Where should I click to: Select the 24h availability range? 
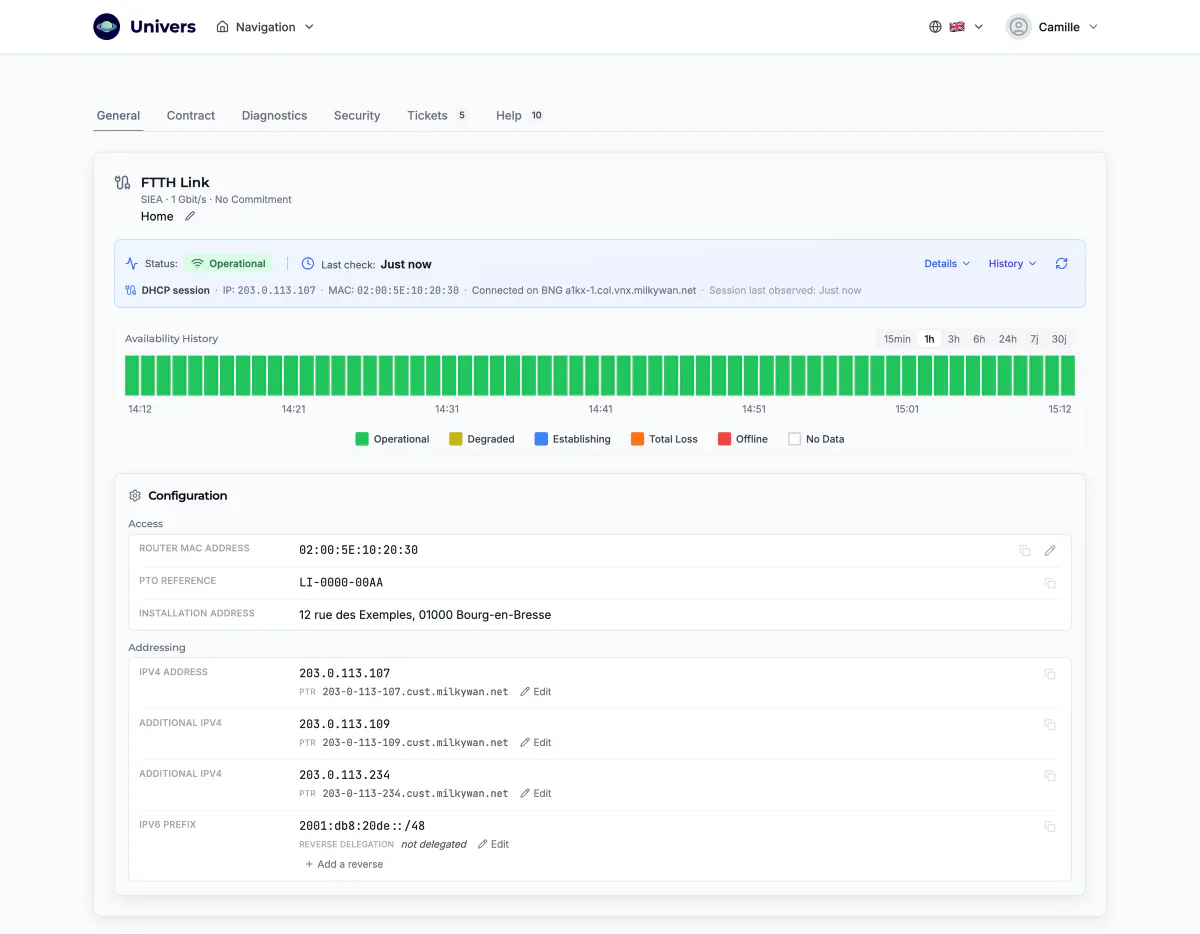[1008, 339]
